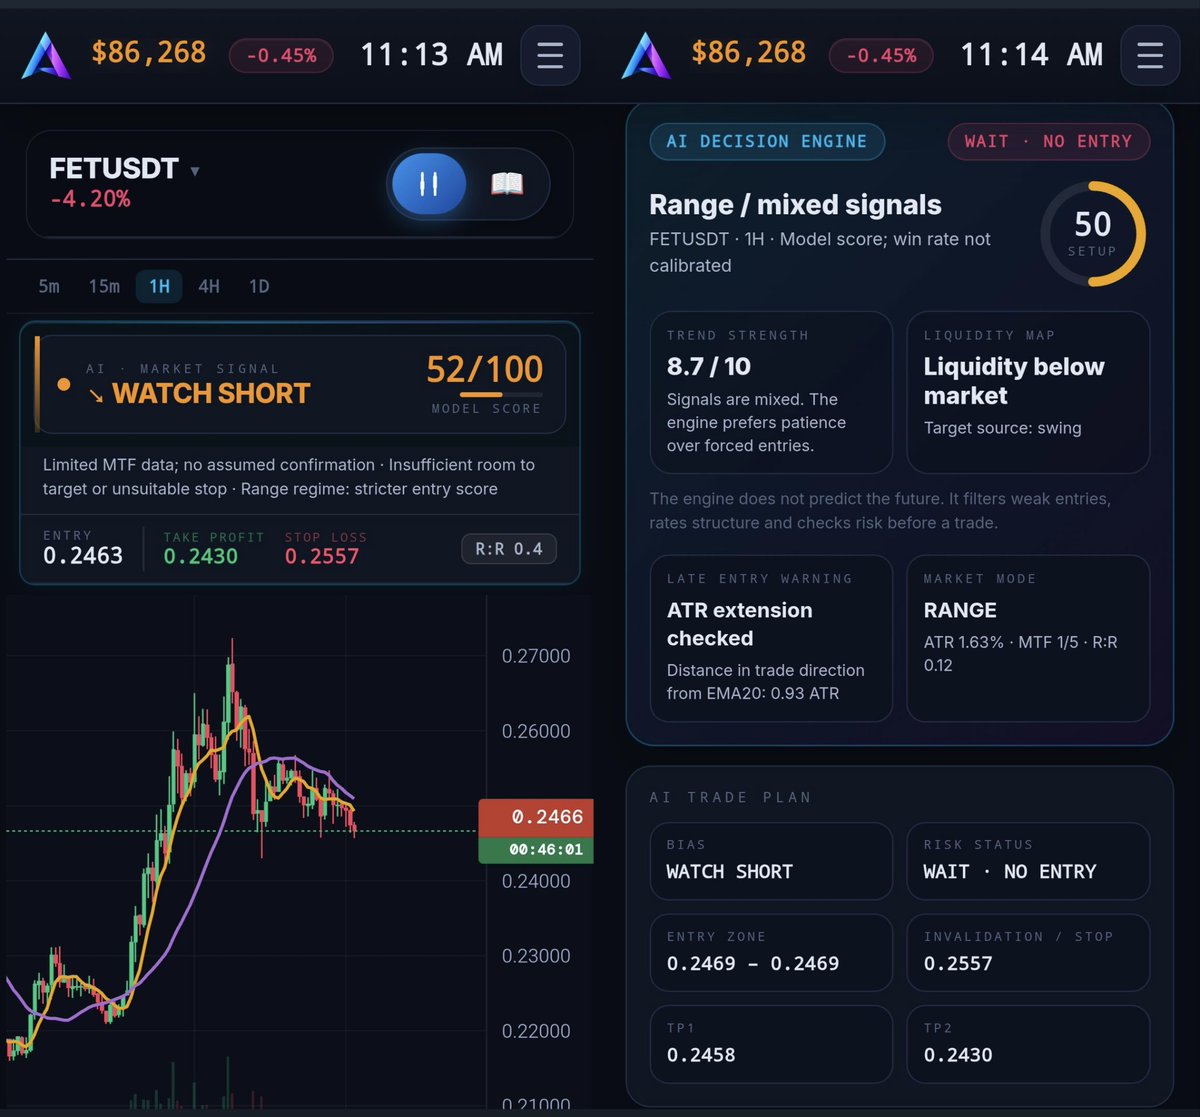Viewport: 1200px width, 1117px height.
Task: Click the $86,268 price beside 11:14 AM
Action: pyautogui.click(x=748, y=53)
